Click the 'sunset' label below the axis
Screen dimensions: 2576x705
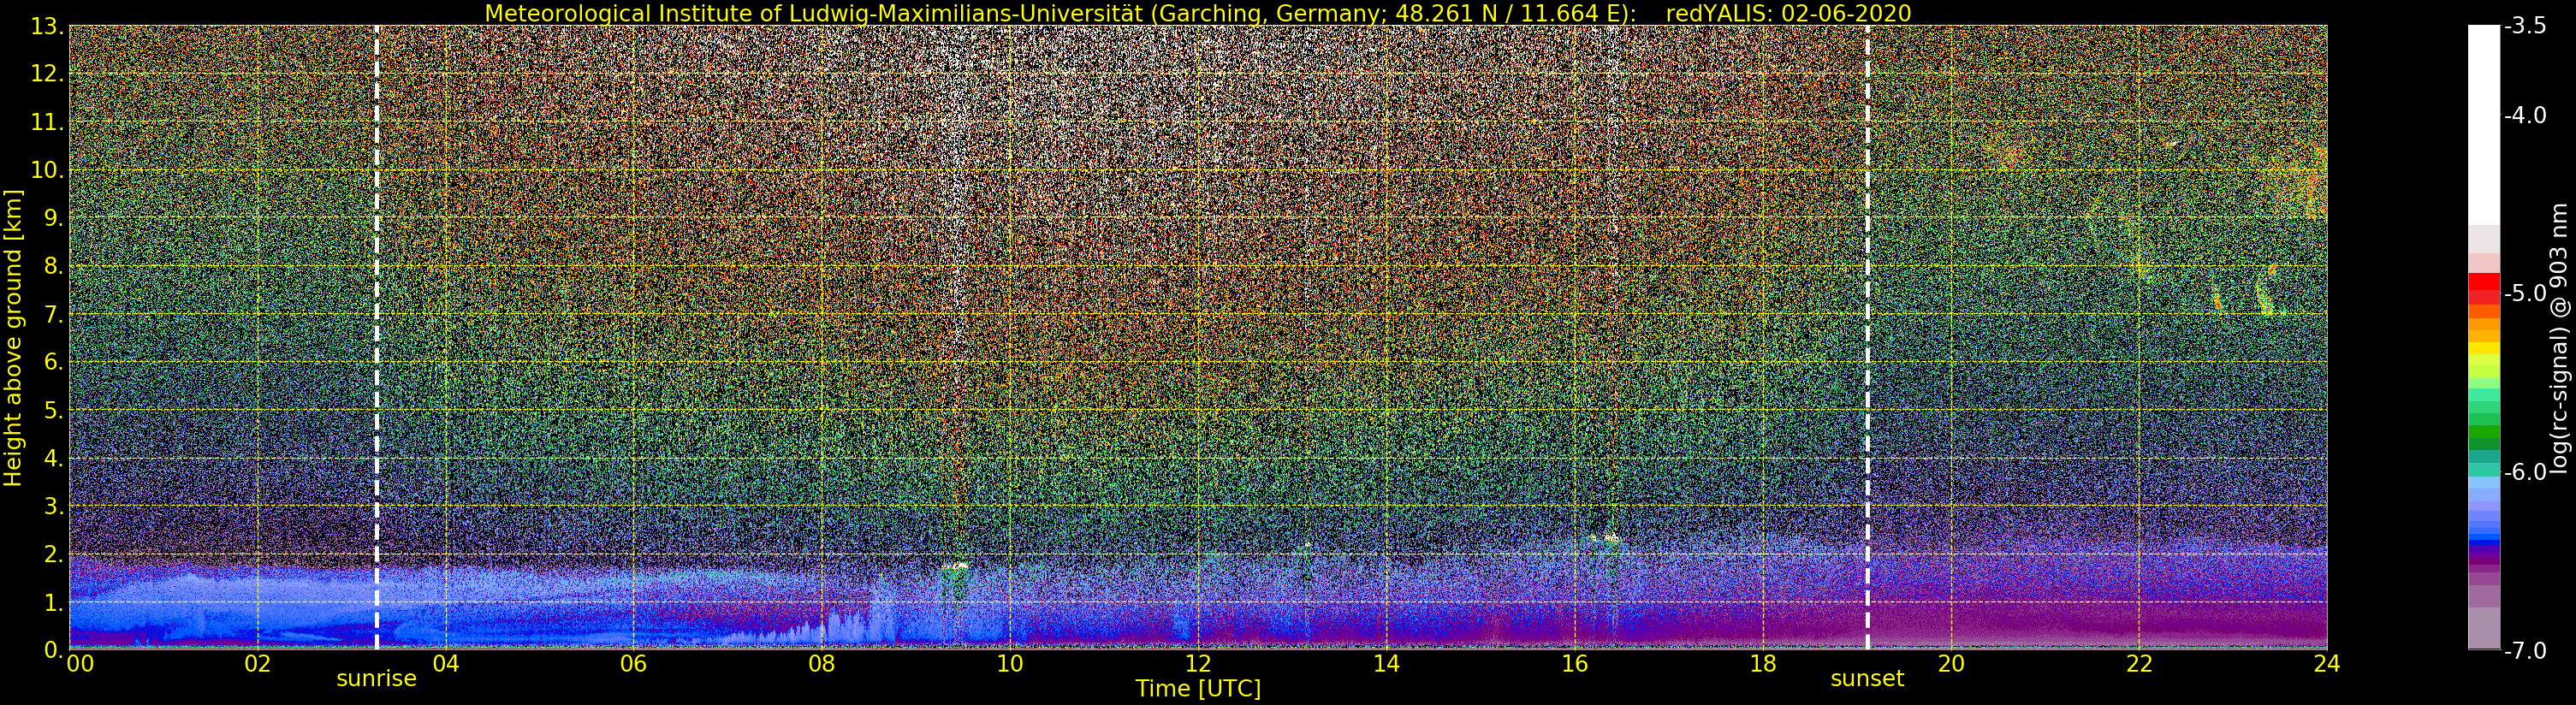1867,679
